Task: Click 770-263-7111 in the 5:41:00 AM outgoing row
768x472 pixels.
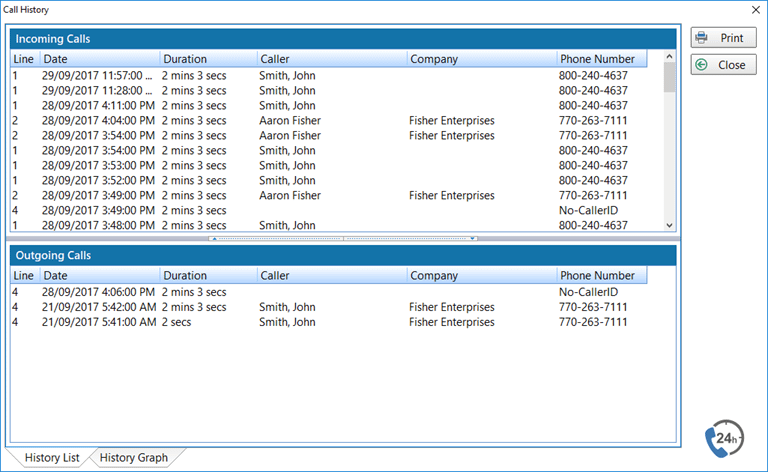Action: pos(593,322)
